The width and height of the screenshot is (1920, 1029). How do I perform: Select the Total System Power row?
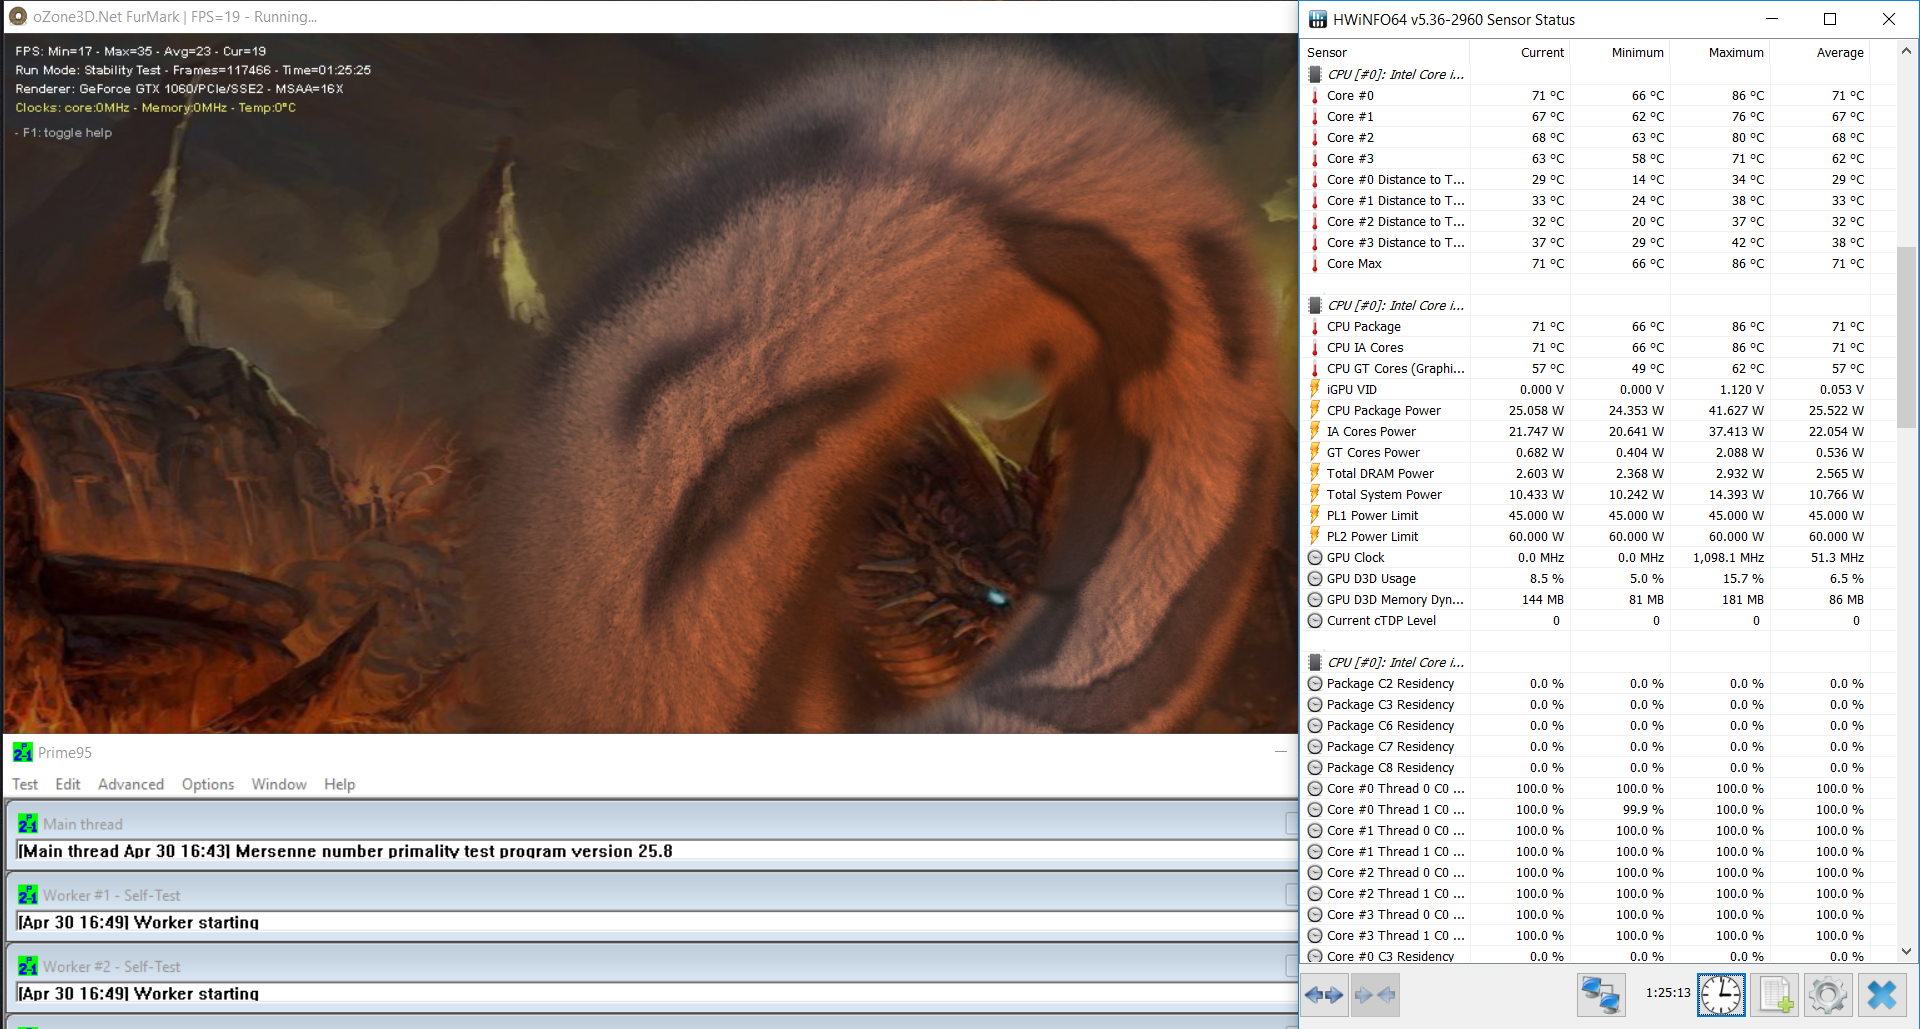tap(1586, 495)
